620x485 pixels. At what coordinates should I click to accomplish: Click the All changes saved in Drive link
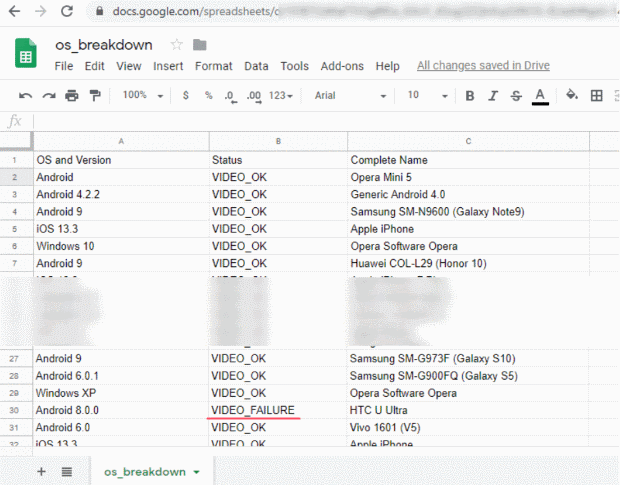483,66
